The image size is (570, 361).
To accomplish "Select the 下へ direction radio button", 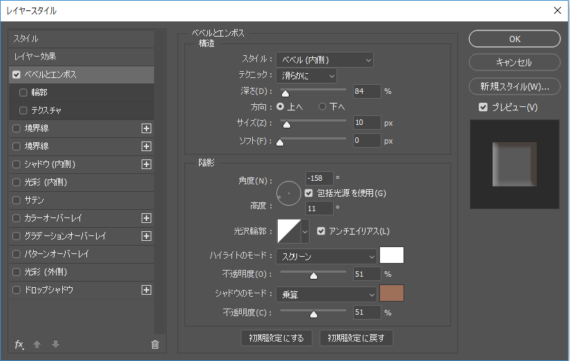I will pos(322,107).
